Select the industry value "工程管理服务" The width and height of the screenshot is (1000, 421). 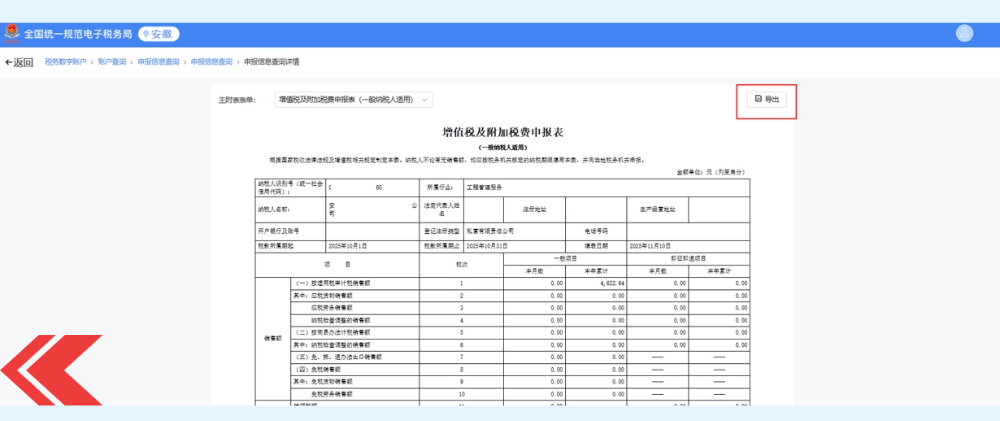[x=484, y=188]
